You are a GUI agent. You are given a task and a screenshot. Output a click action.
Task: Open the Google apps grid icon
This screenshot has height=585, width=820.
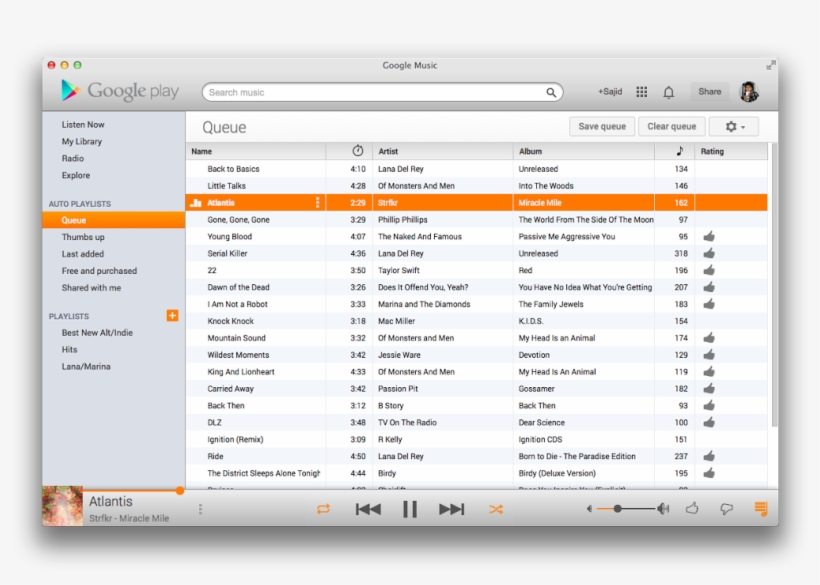(642, 92)
